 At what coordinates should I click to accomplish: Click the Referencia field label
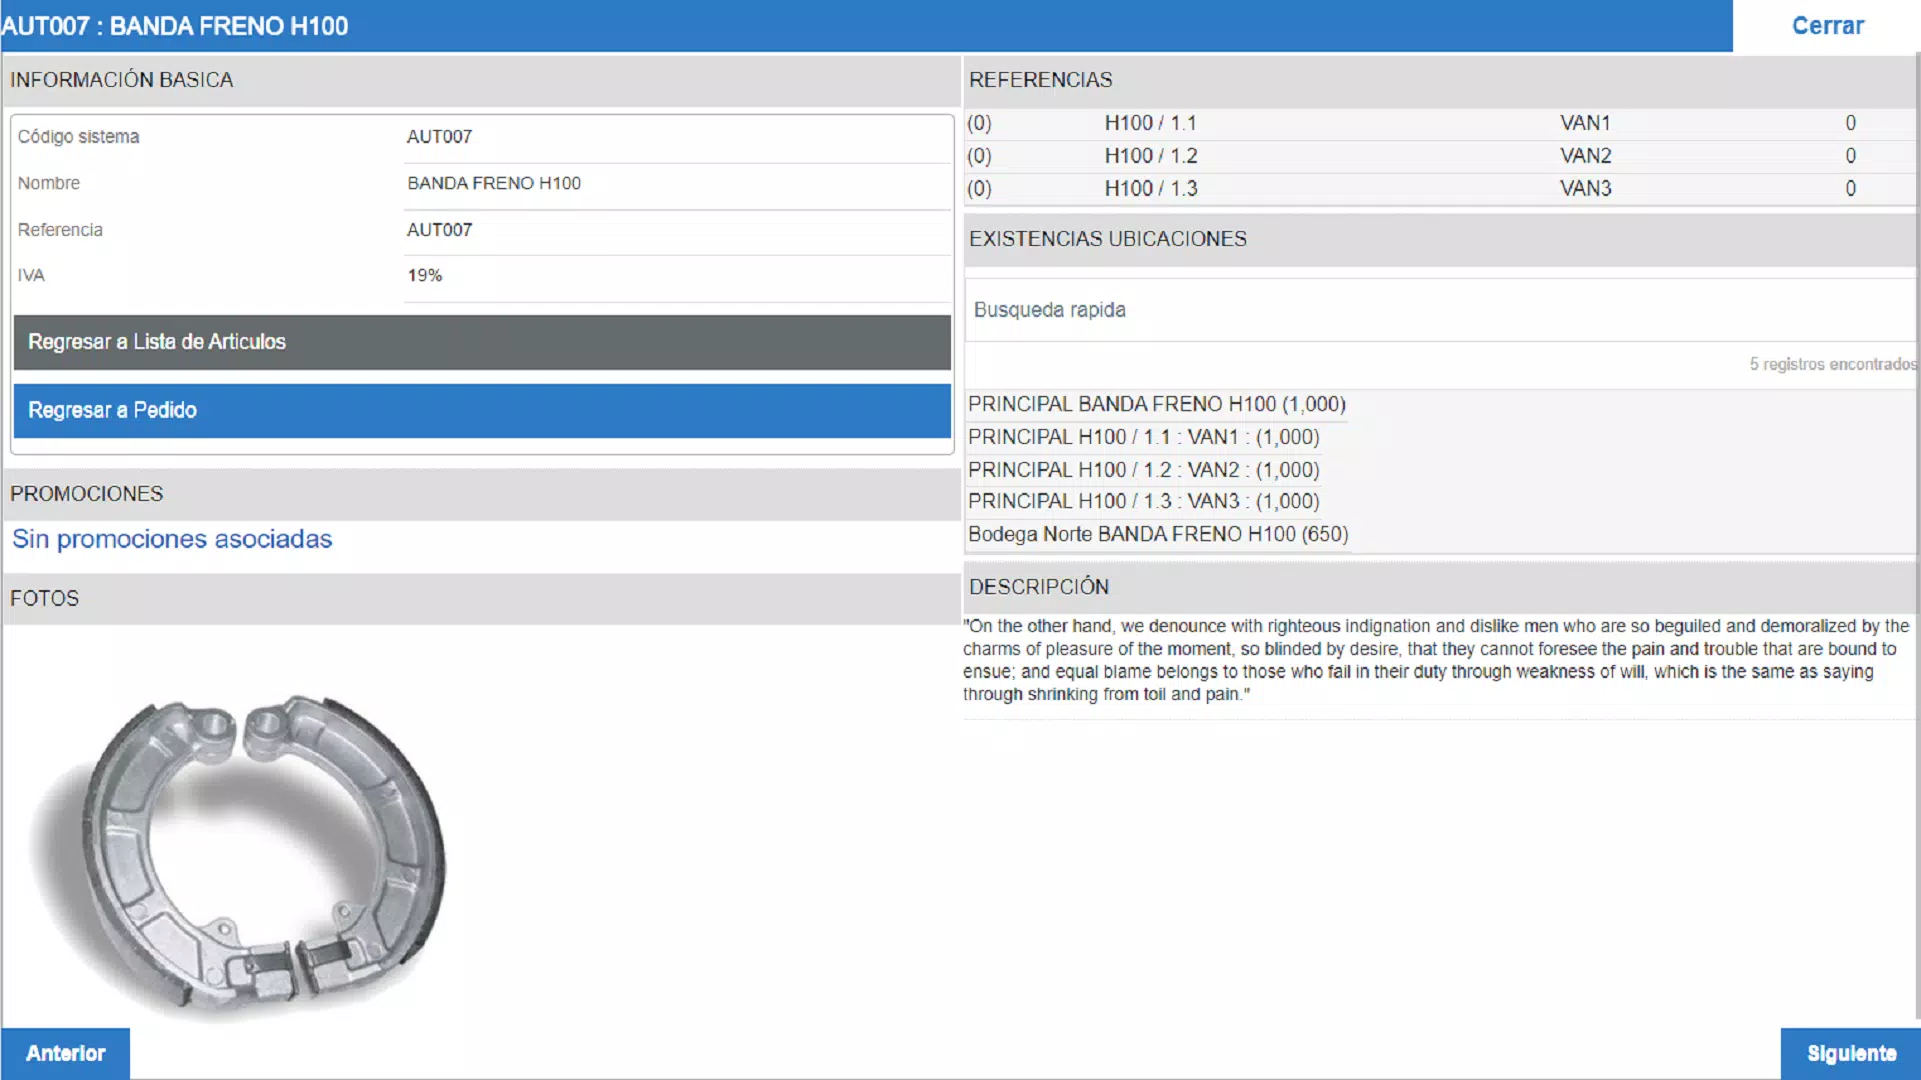pos(60,230)
